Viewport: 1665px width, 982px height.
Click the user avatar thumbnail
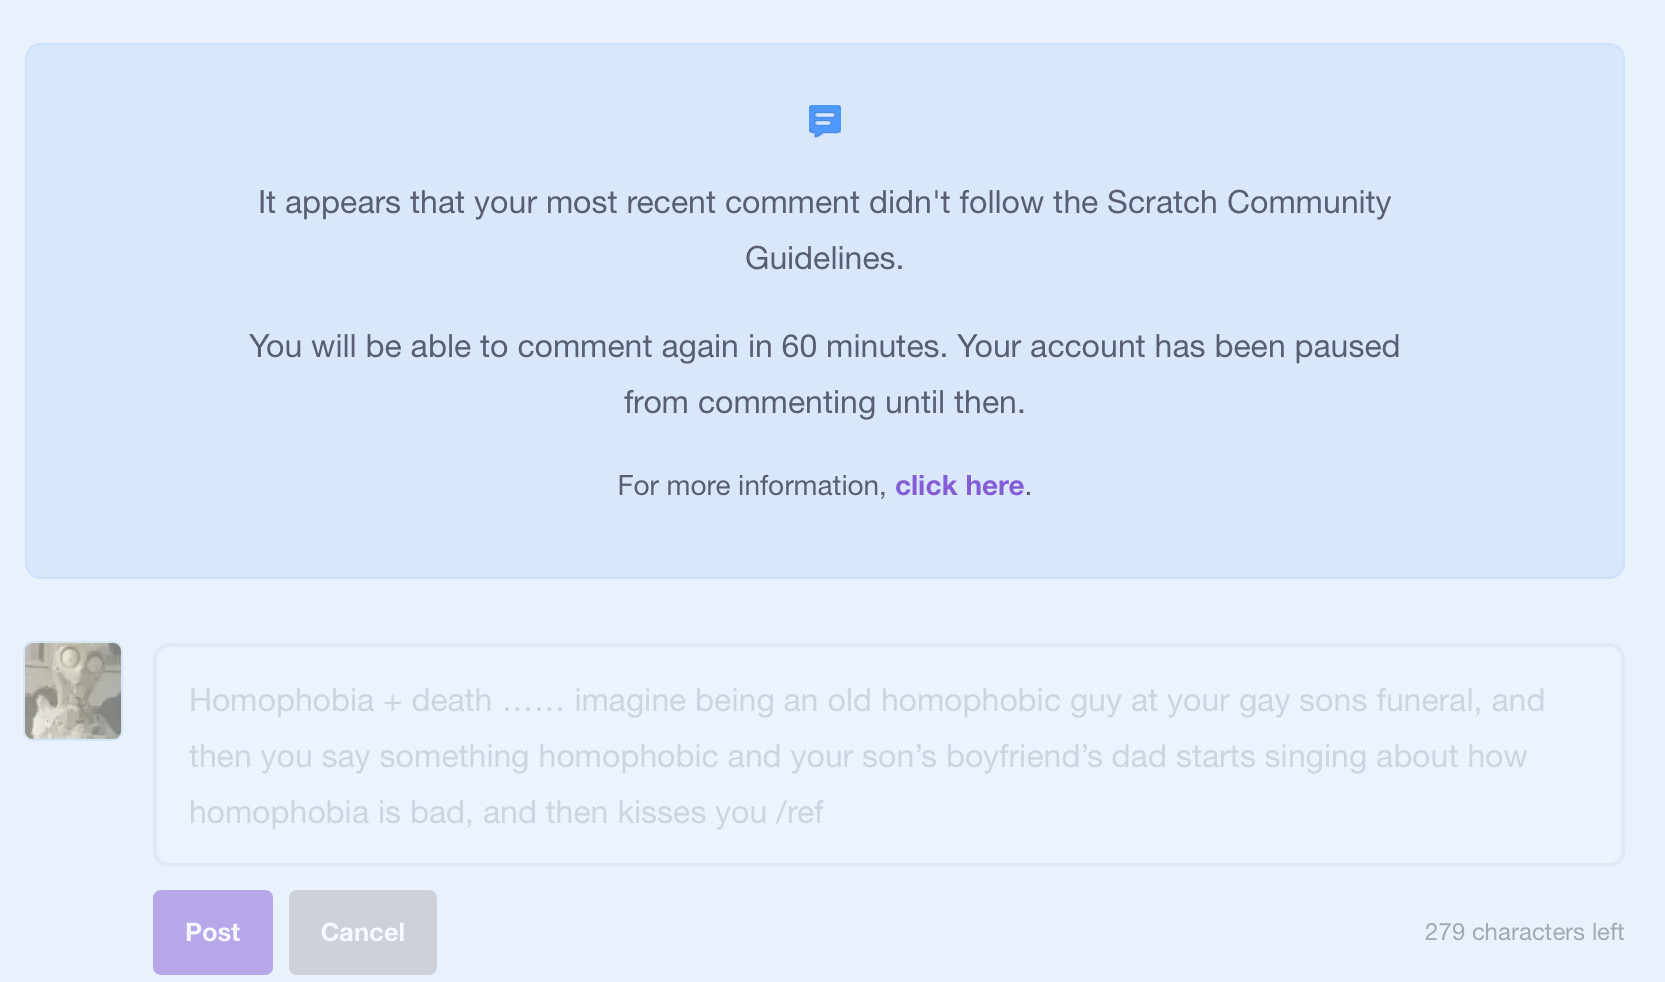pos(73,691)
